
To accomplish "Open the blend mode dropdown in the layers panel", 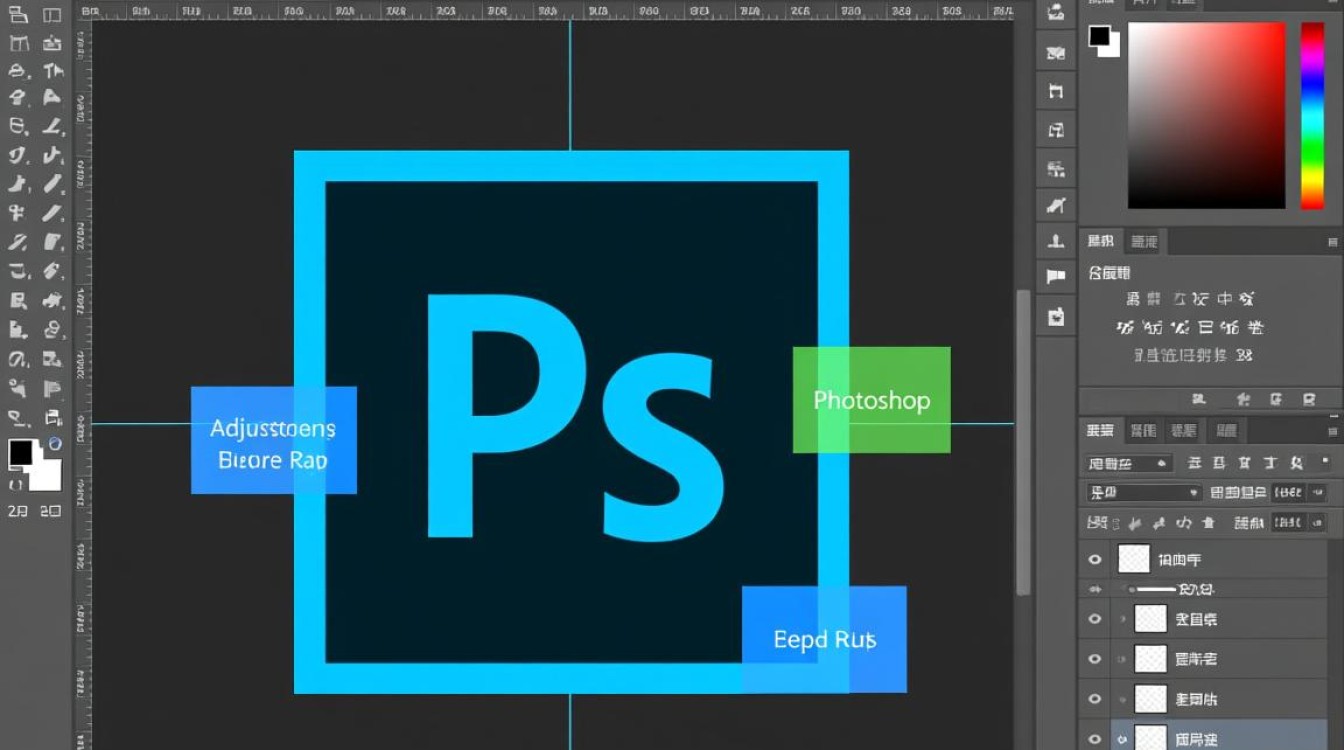I will click(x=1144, y=493).
